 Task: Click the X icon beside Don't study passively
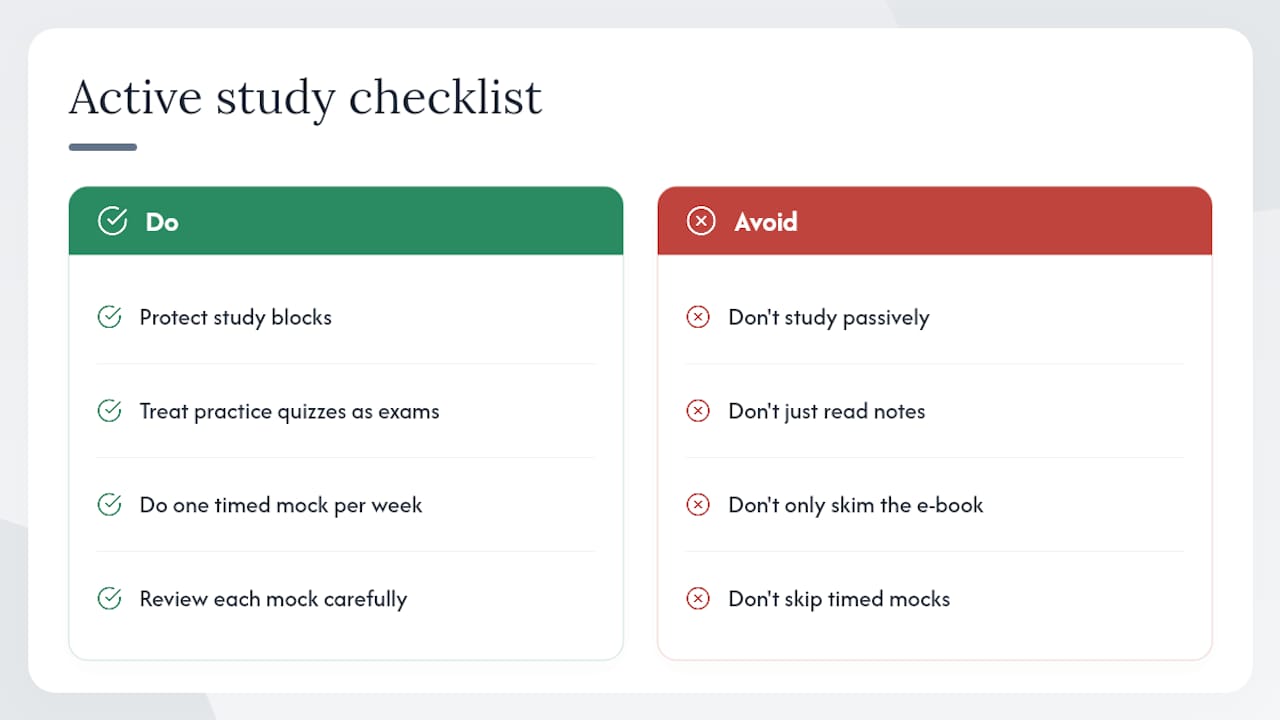tap(698, 317)
